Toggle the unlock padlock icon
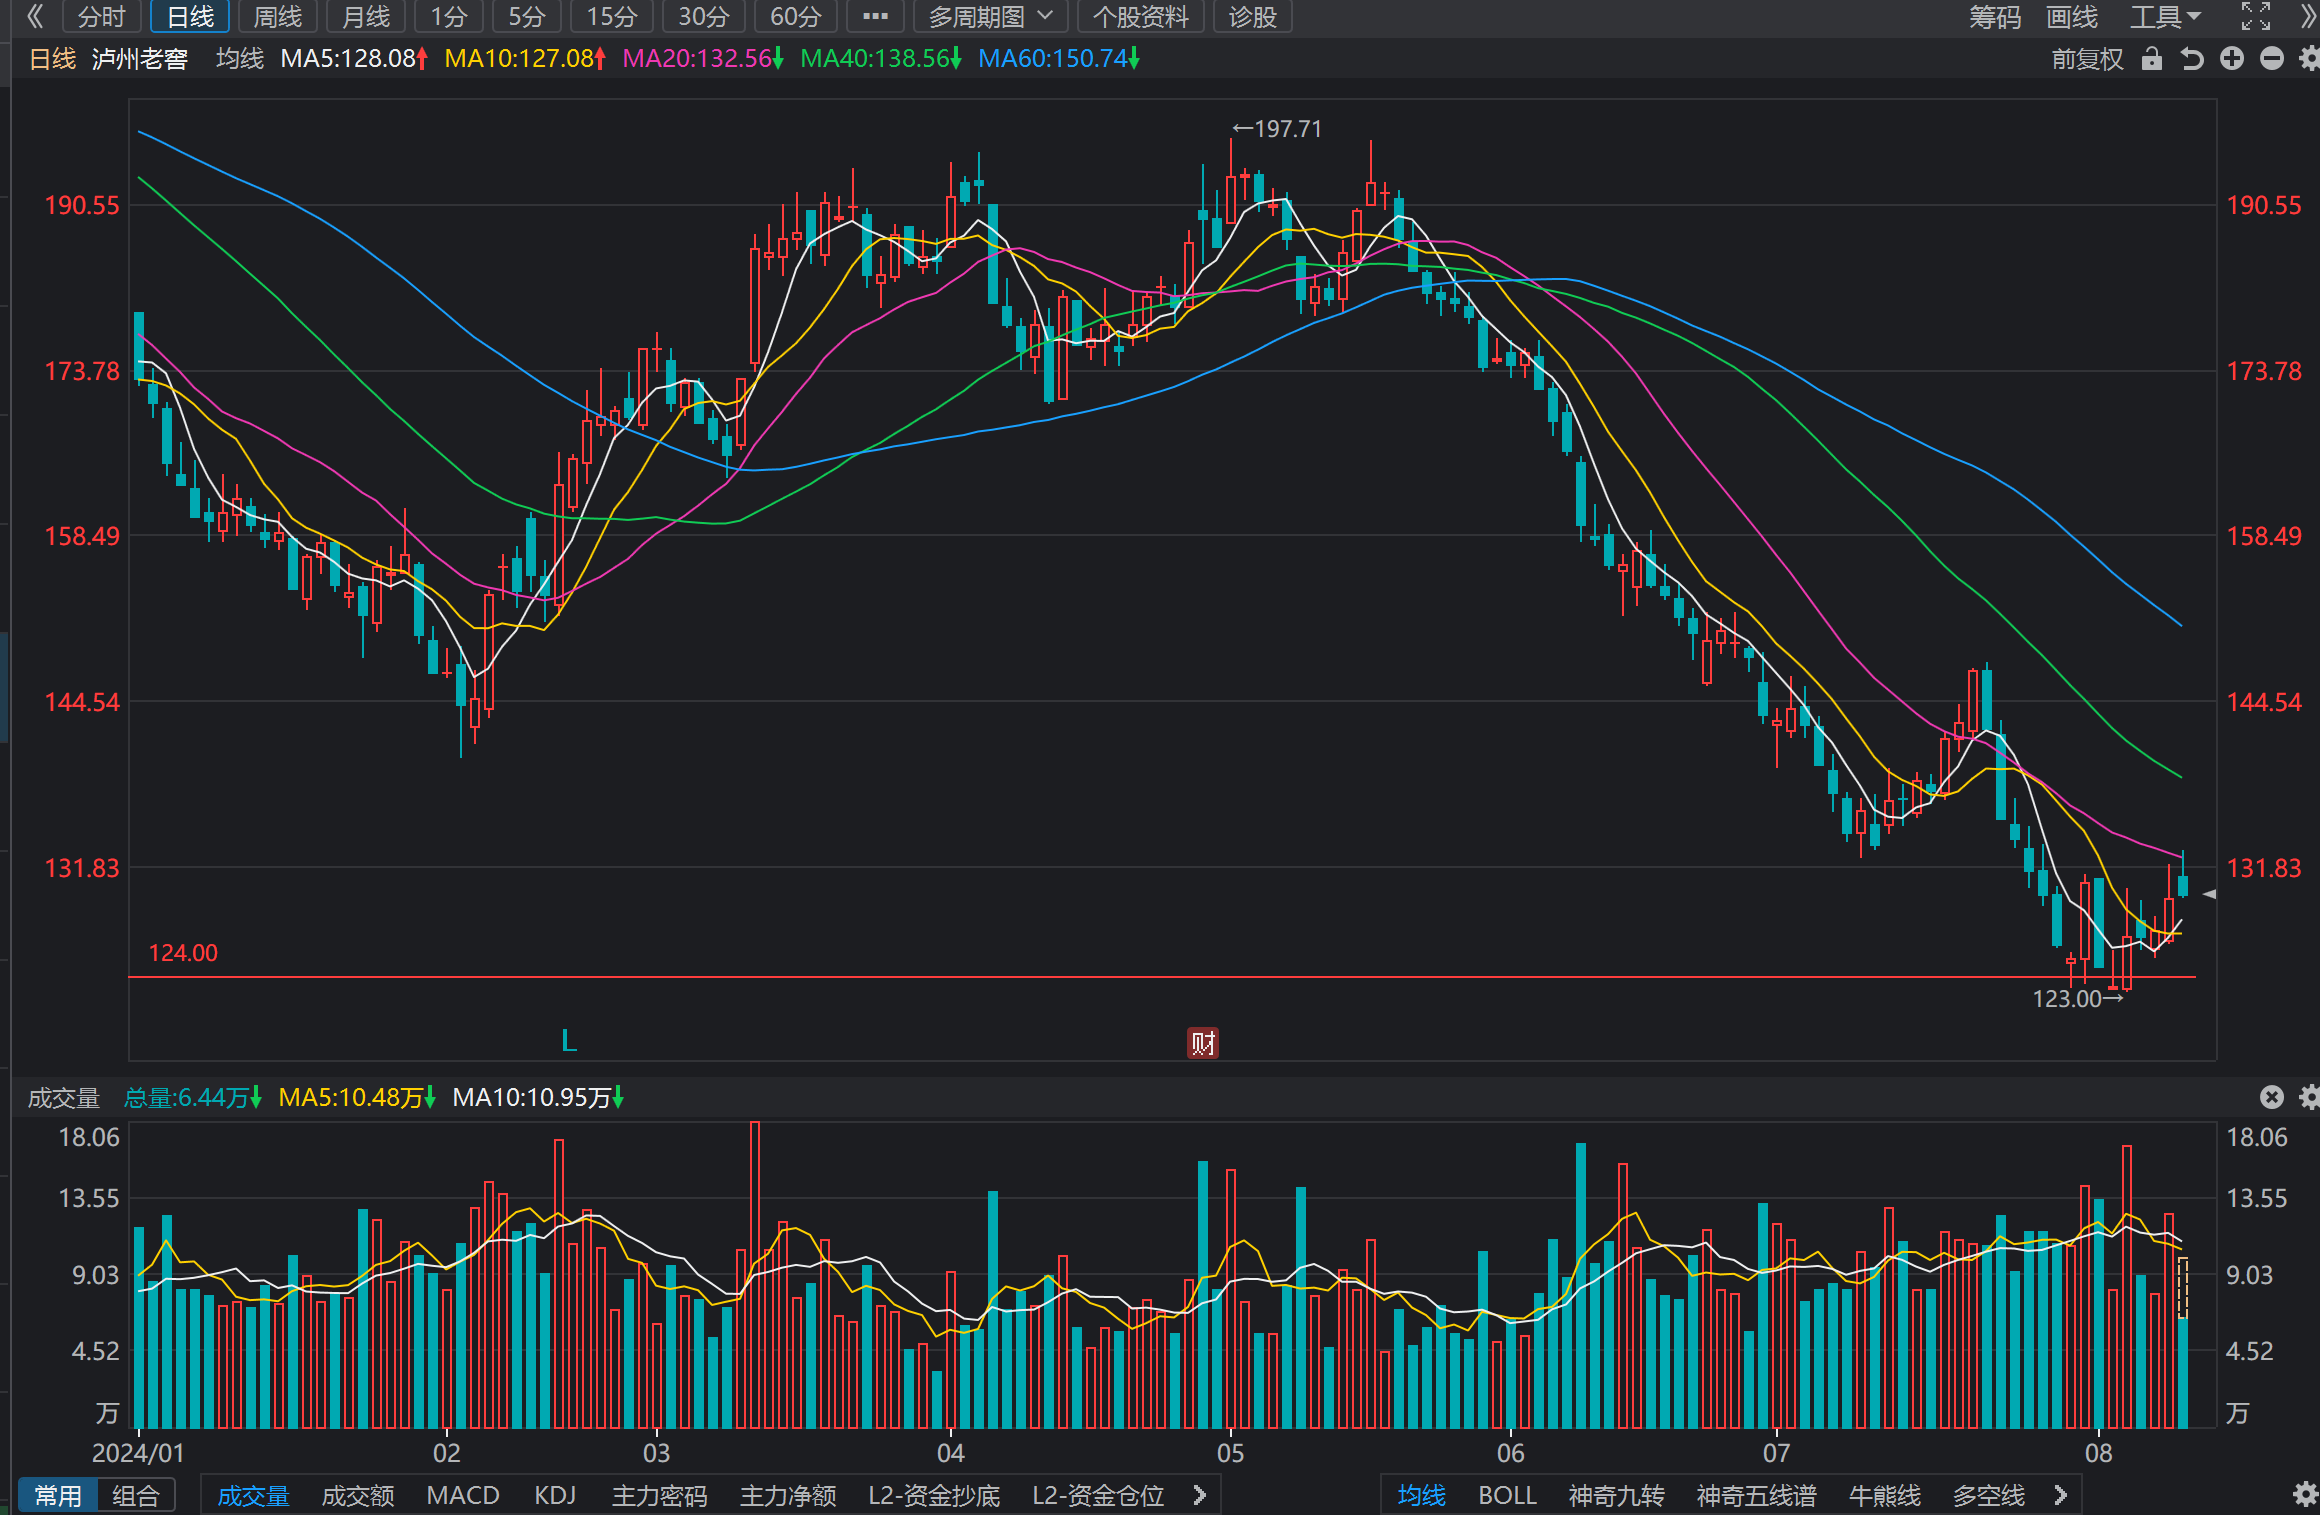The image size is (2320, 1515). click(2152, 59)
